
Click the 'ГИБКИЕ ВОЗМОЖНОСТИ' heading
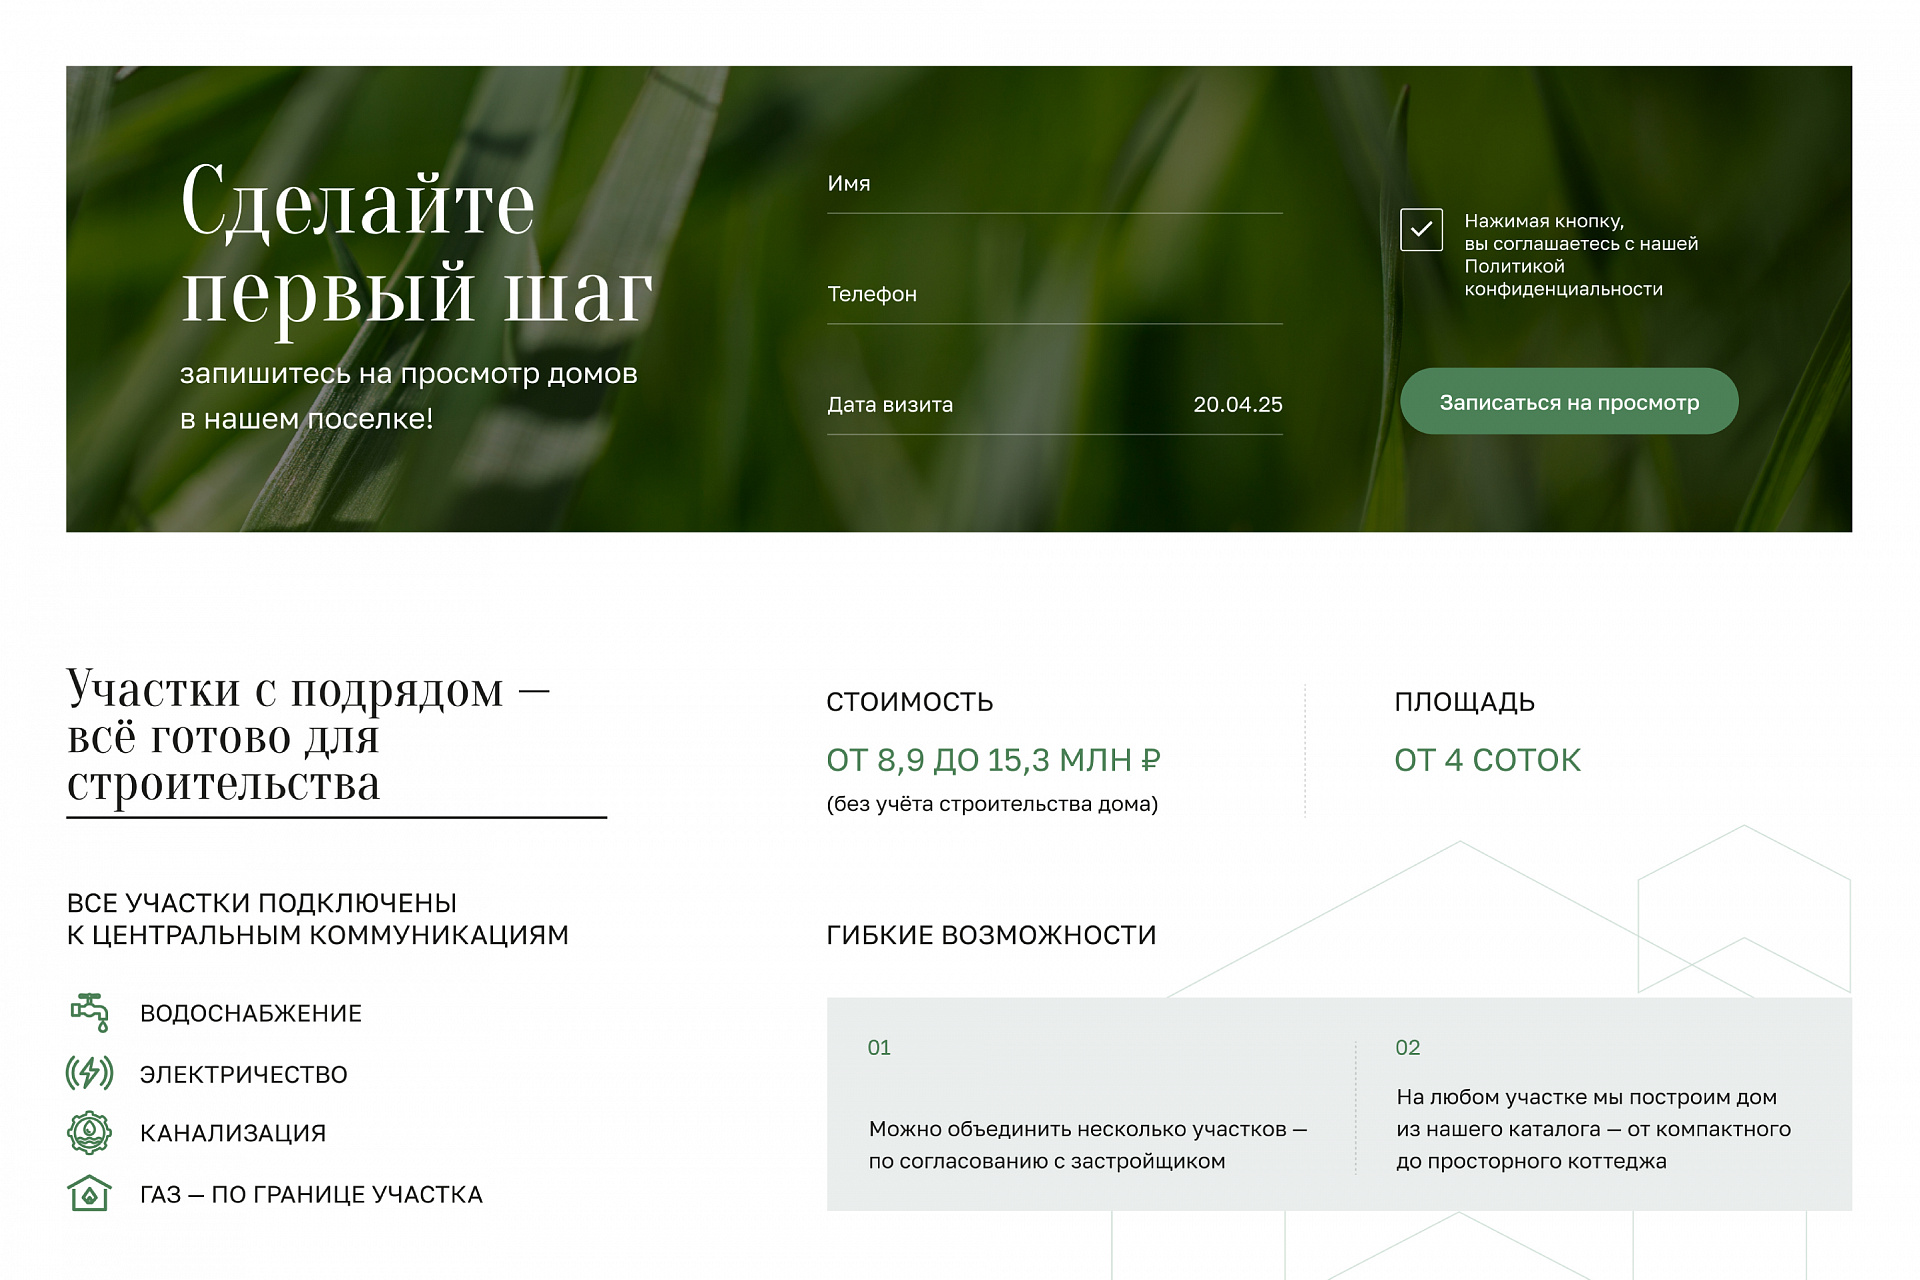point(991,935)
